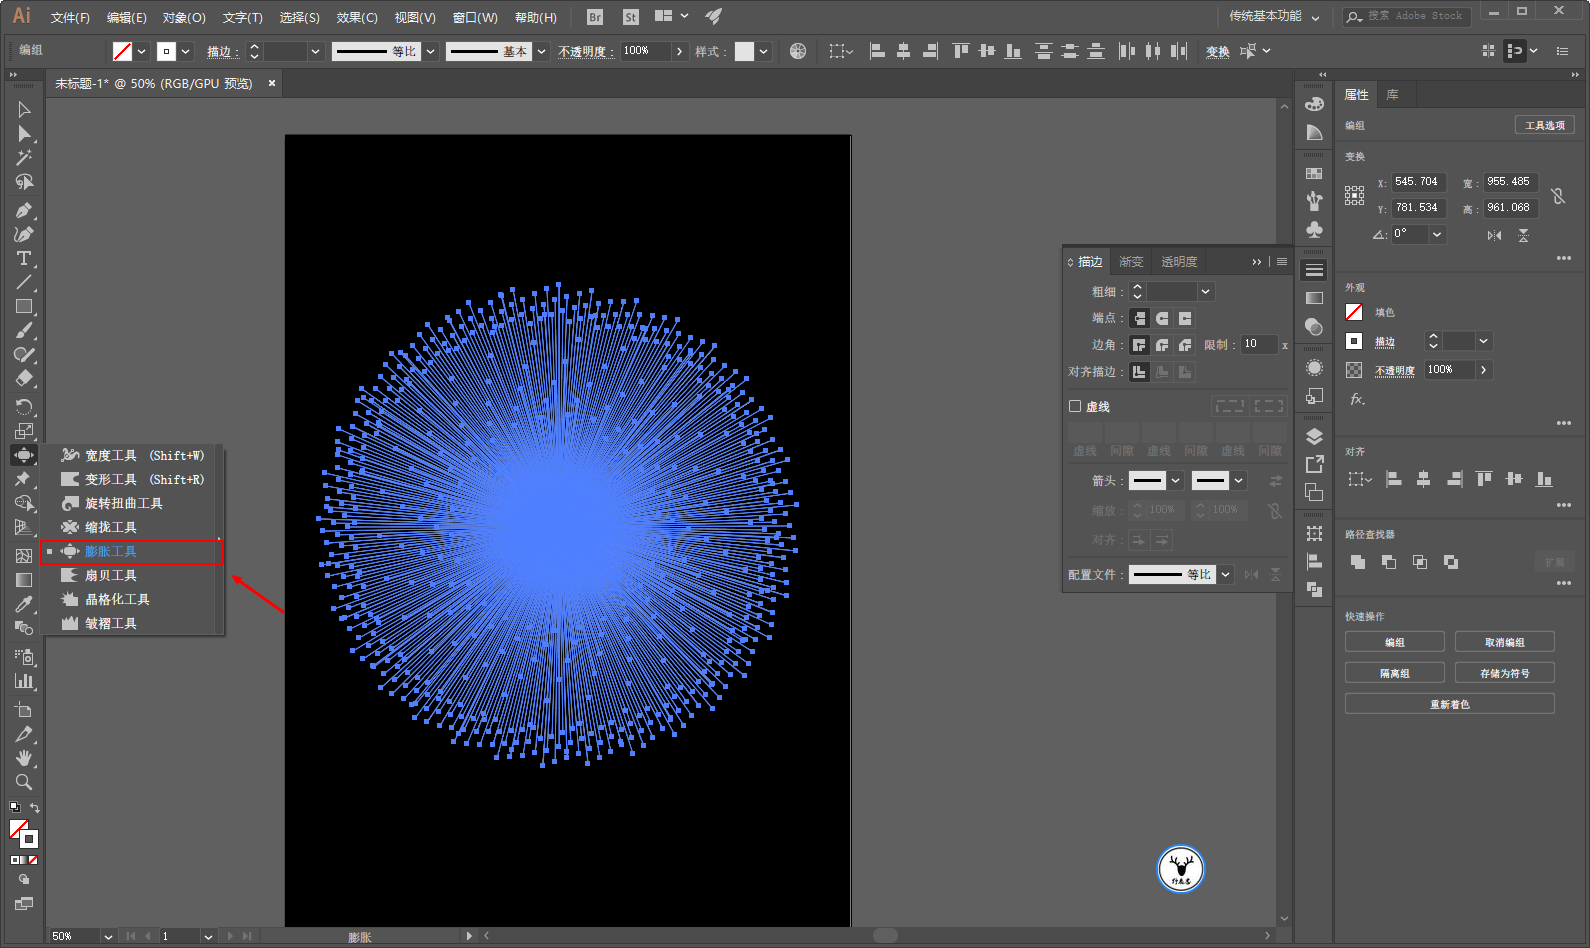Image resolution: width=1590 pixels, height=948 pixels.
Task: Select the Paintbrush tool
Action: (x=24, y=330)
